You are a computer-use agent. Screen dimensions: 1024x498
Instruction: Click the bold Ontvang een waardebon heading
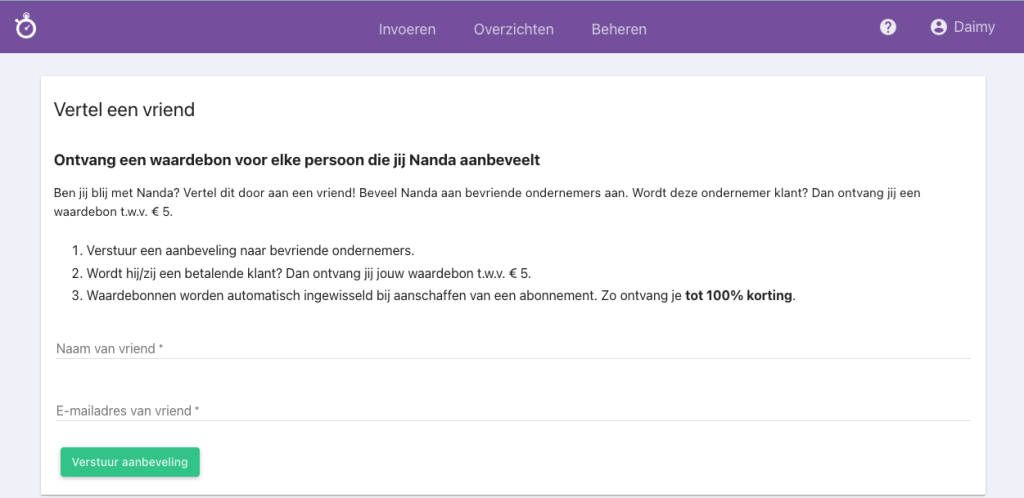297,160
